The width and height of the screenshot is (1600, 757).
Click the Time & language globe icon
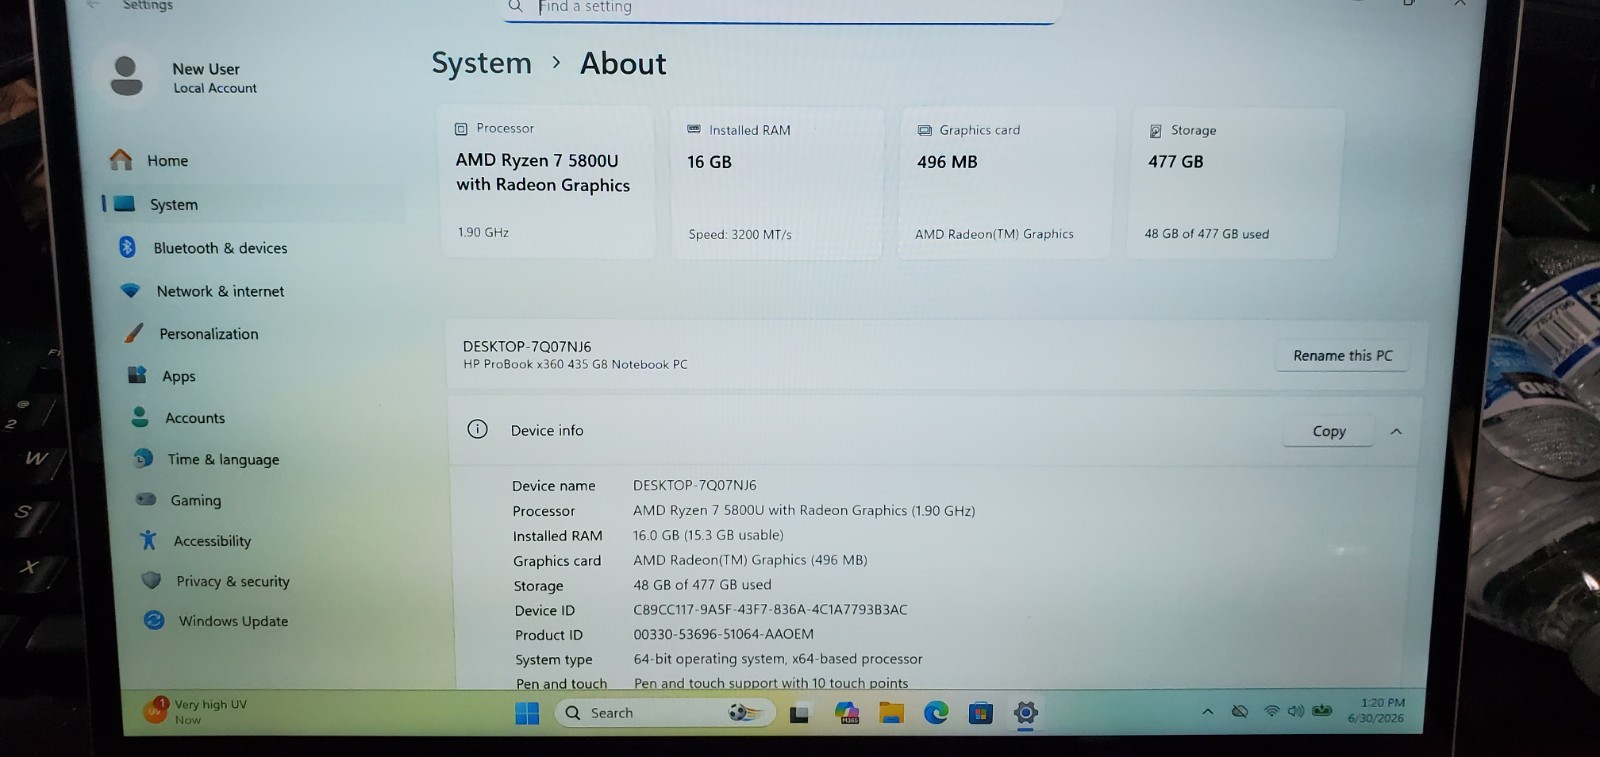(144, 458)
